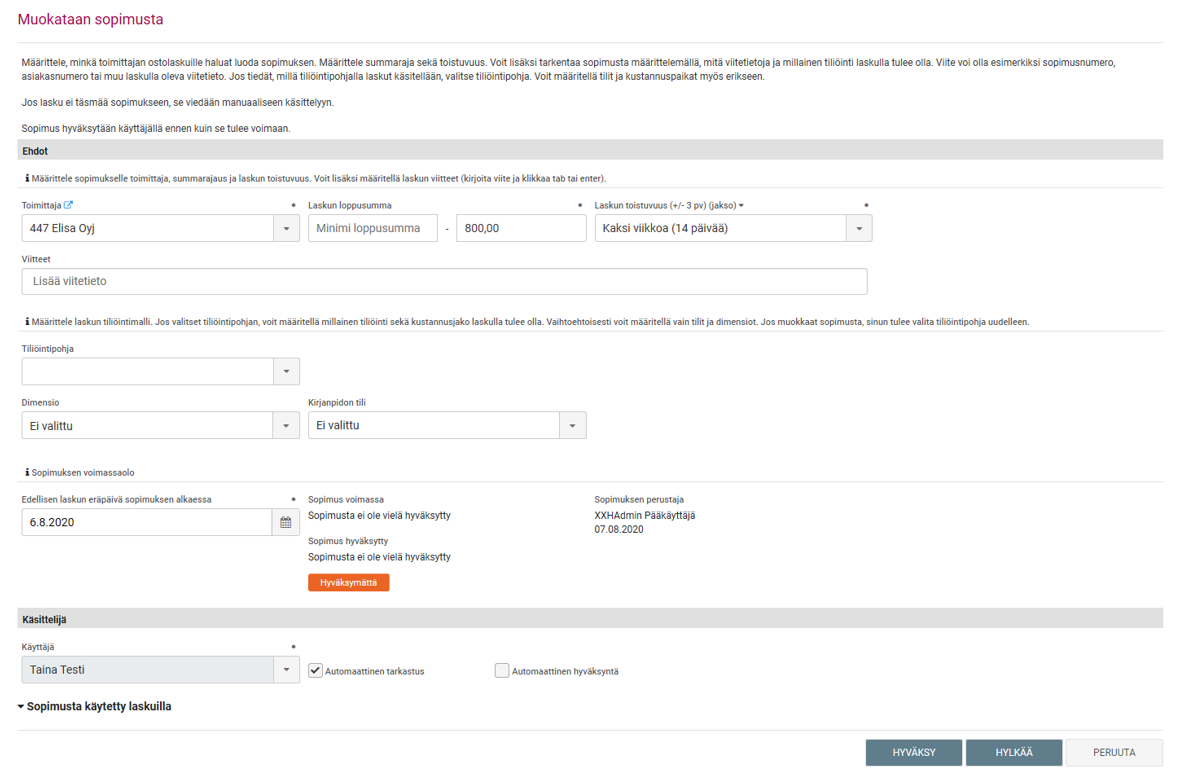
Task: Open the Toimittaja supplier dropdown
Action: [x=286, y=228]
